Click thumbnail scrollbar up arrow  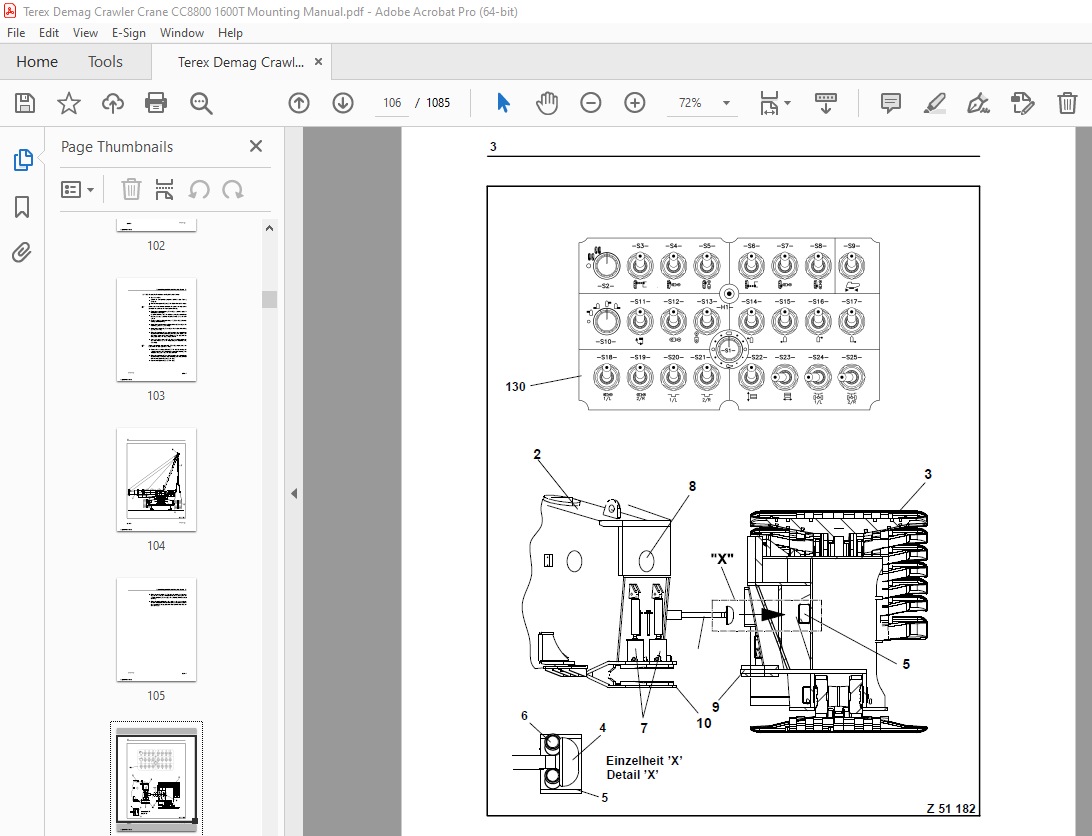270,229
